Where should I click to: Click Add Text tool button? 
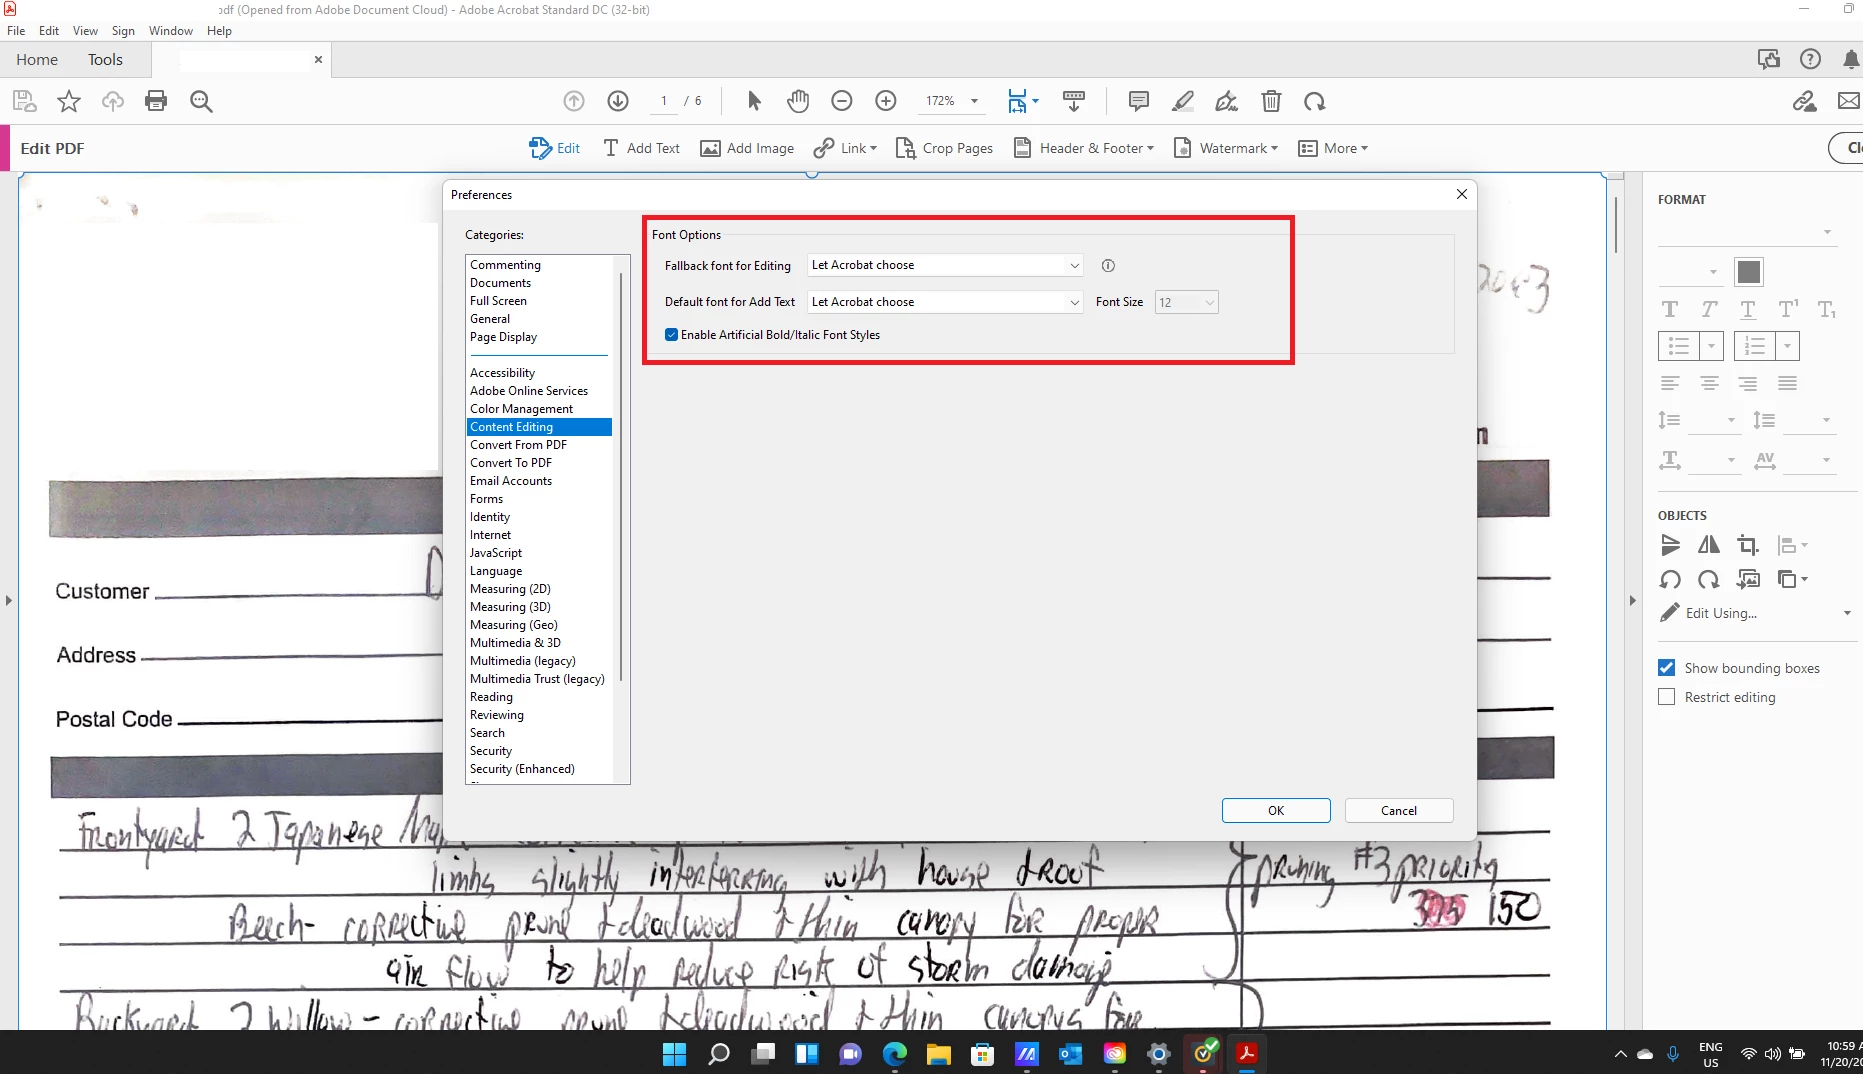pos(641,149)
